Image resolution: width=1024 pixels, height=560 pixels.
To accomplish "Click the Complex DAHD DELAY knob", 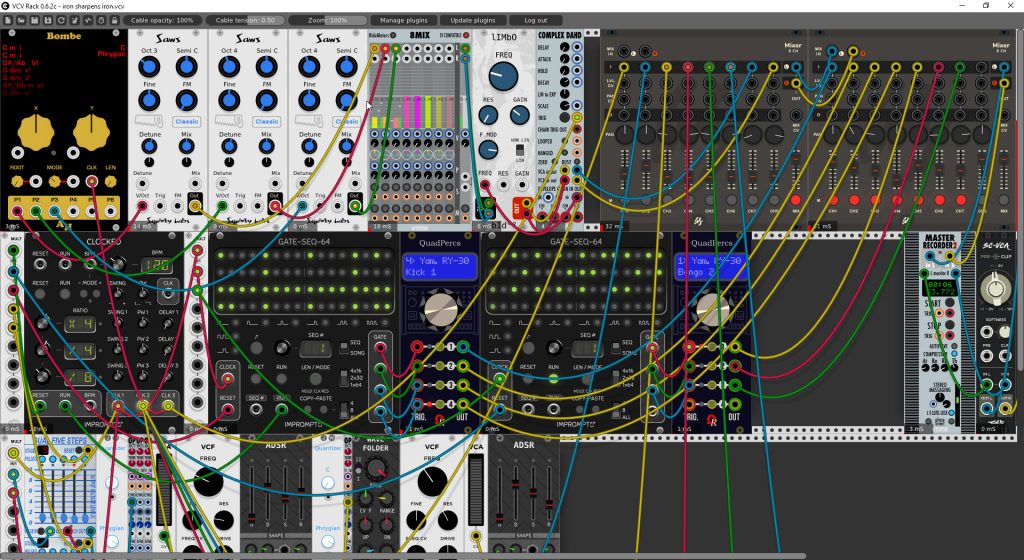I will click(564, 48).
